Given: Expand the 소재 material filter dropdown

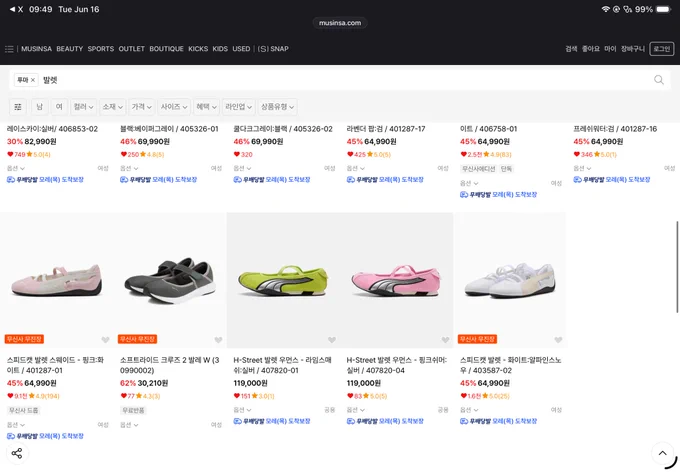Looking at the screenshot, I should tap(112, 107).
